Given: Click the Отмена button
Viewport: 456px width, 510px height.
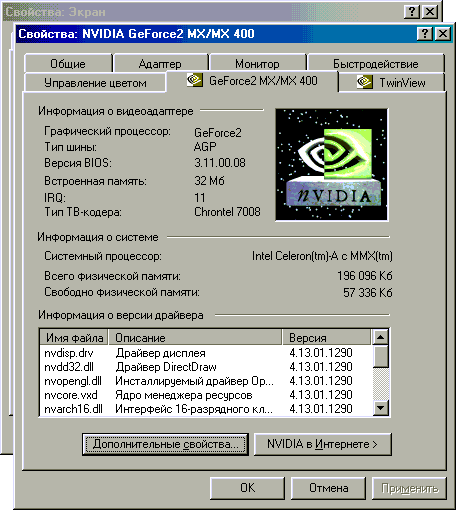Looking at the screenshot, I should (329, 488).
